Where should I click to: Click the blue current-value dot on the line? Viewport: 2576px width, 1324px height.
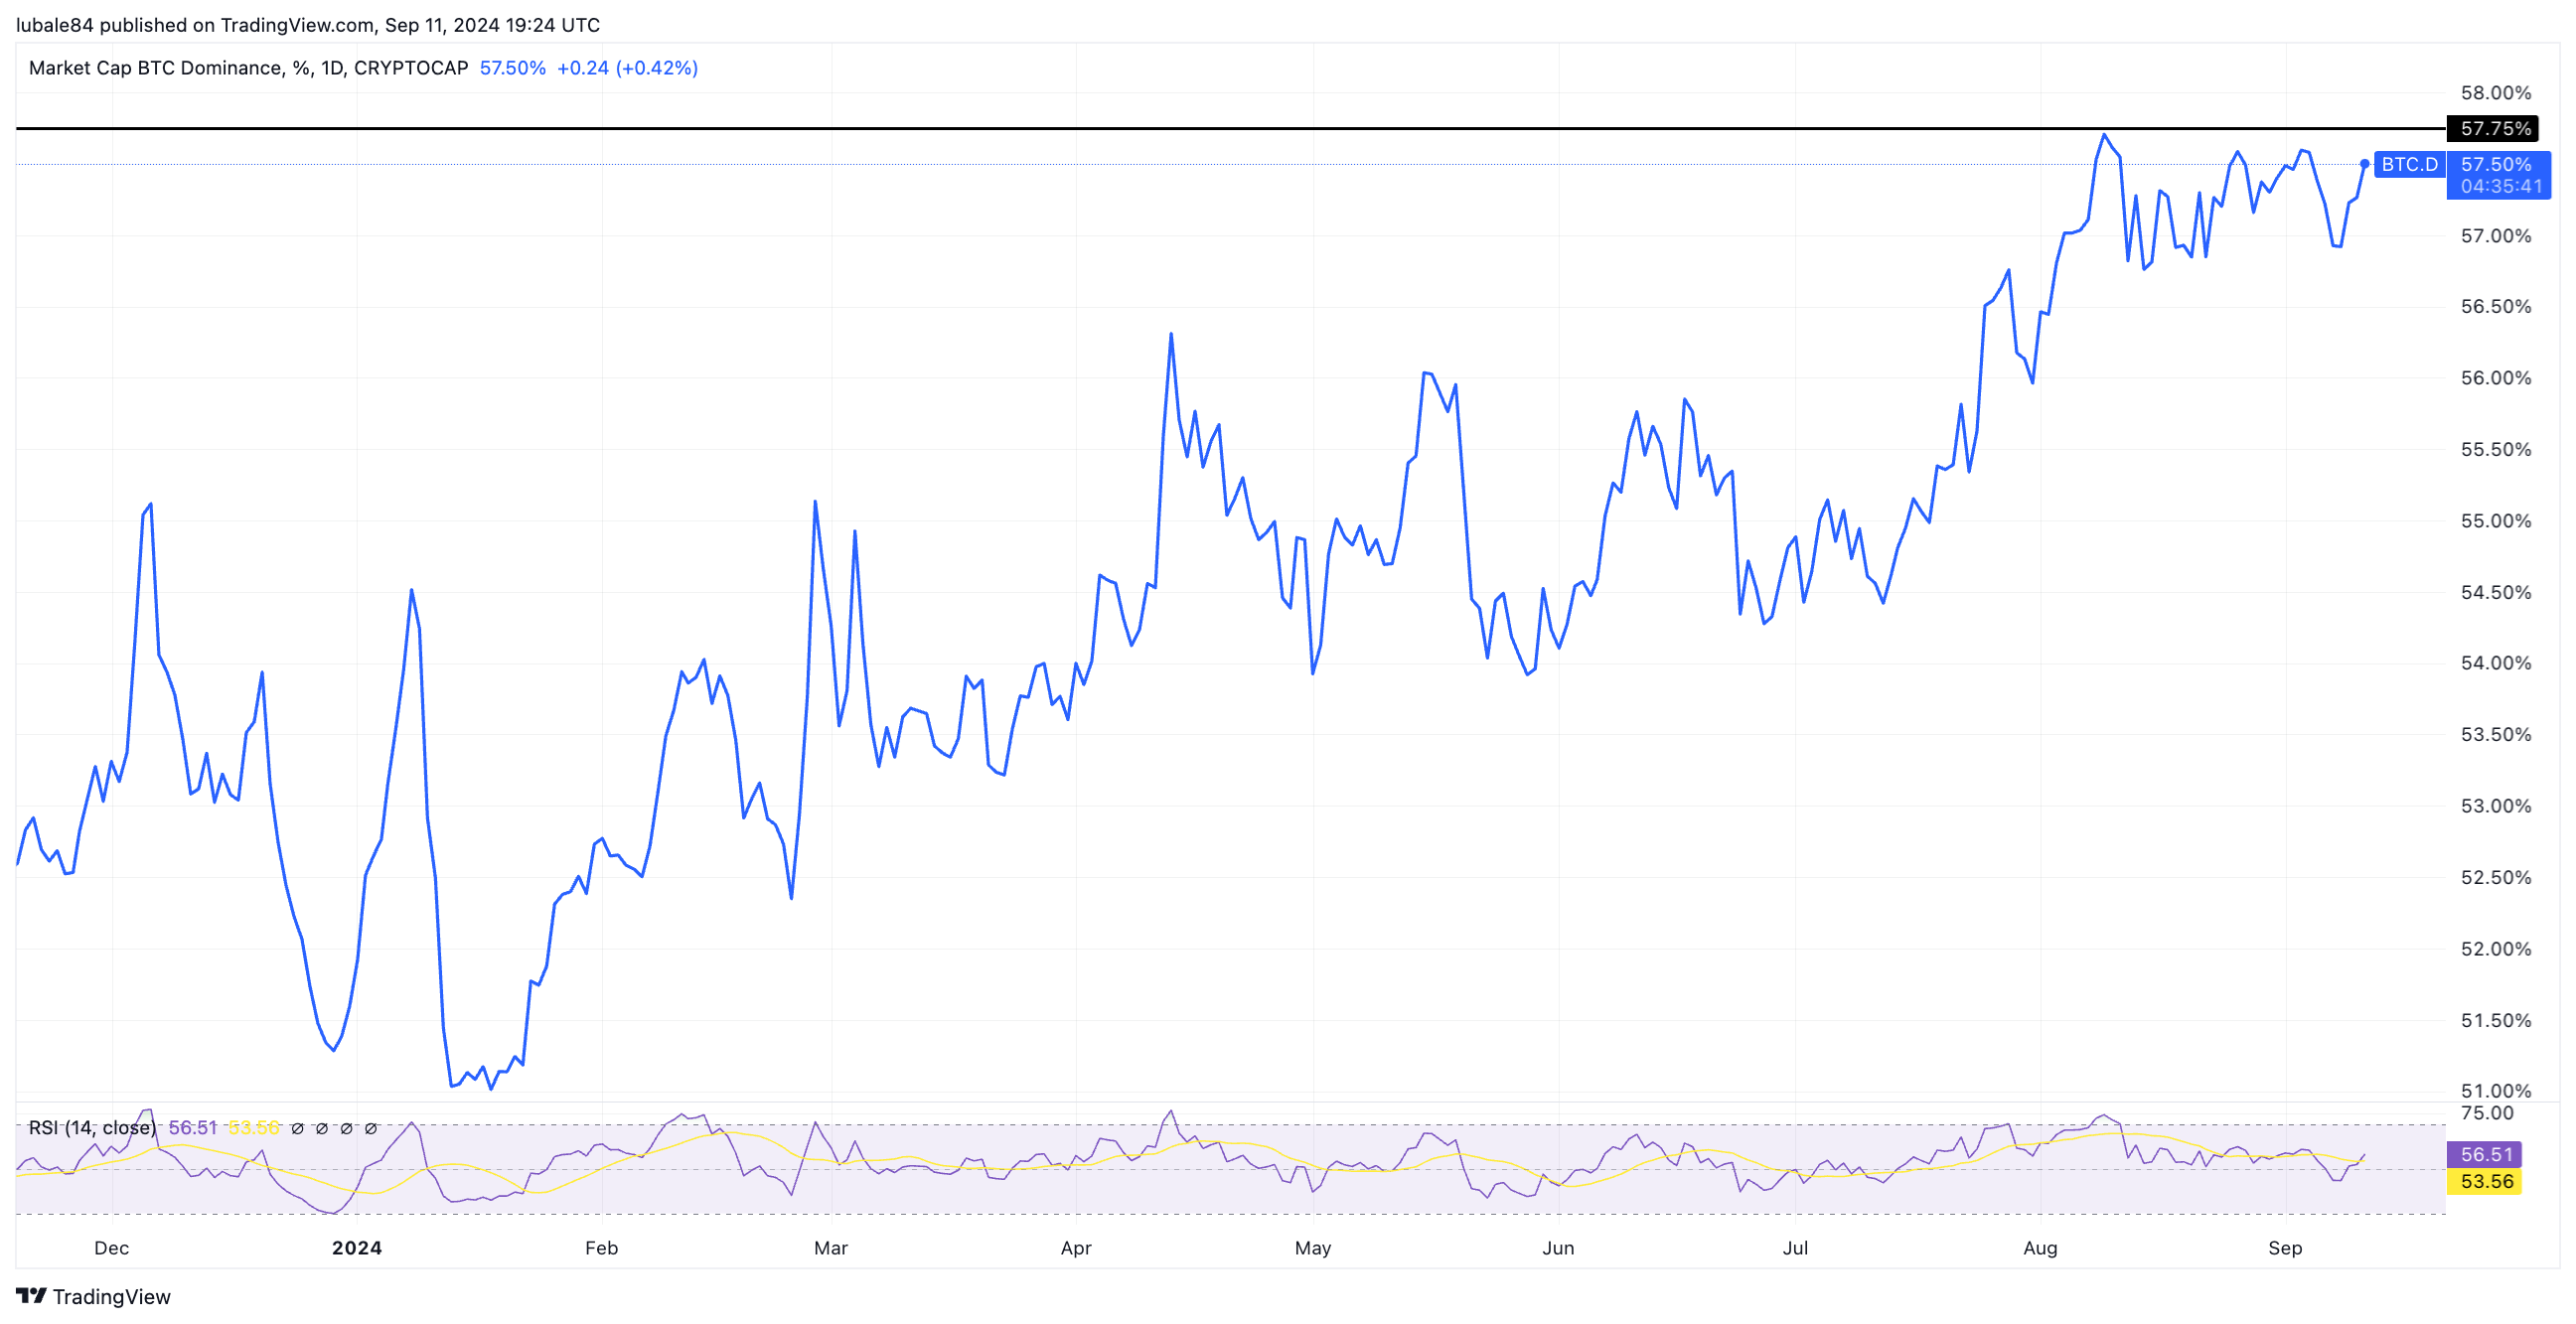tap(2364, 163)
